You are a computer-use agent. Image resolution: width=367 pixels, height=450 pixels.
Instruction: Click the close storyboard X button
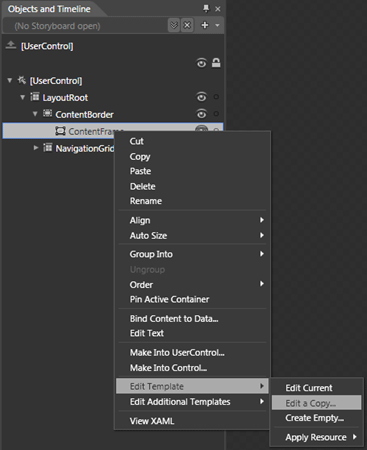pyautogui.click(x=187, y=25)
